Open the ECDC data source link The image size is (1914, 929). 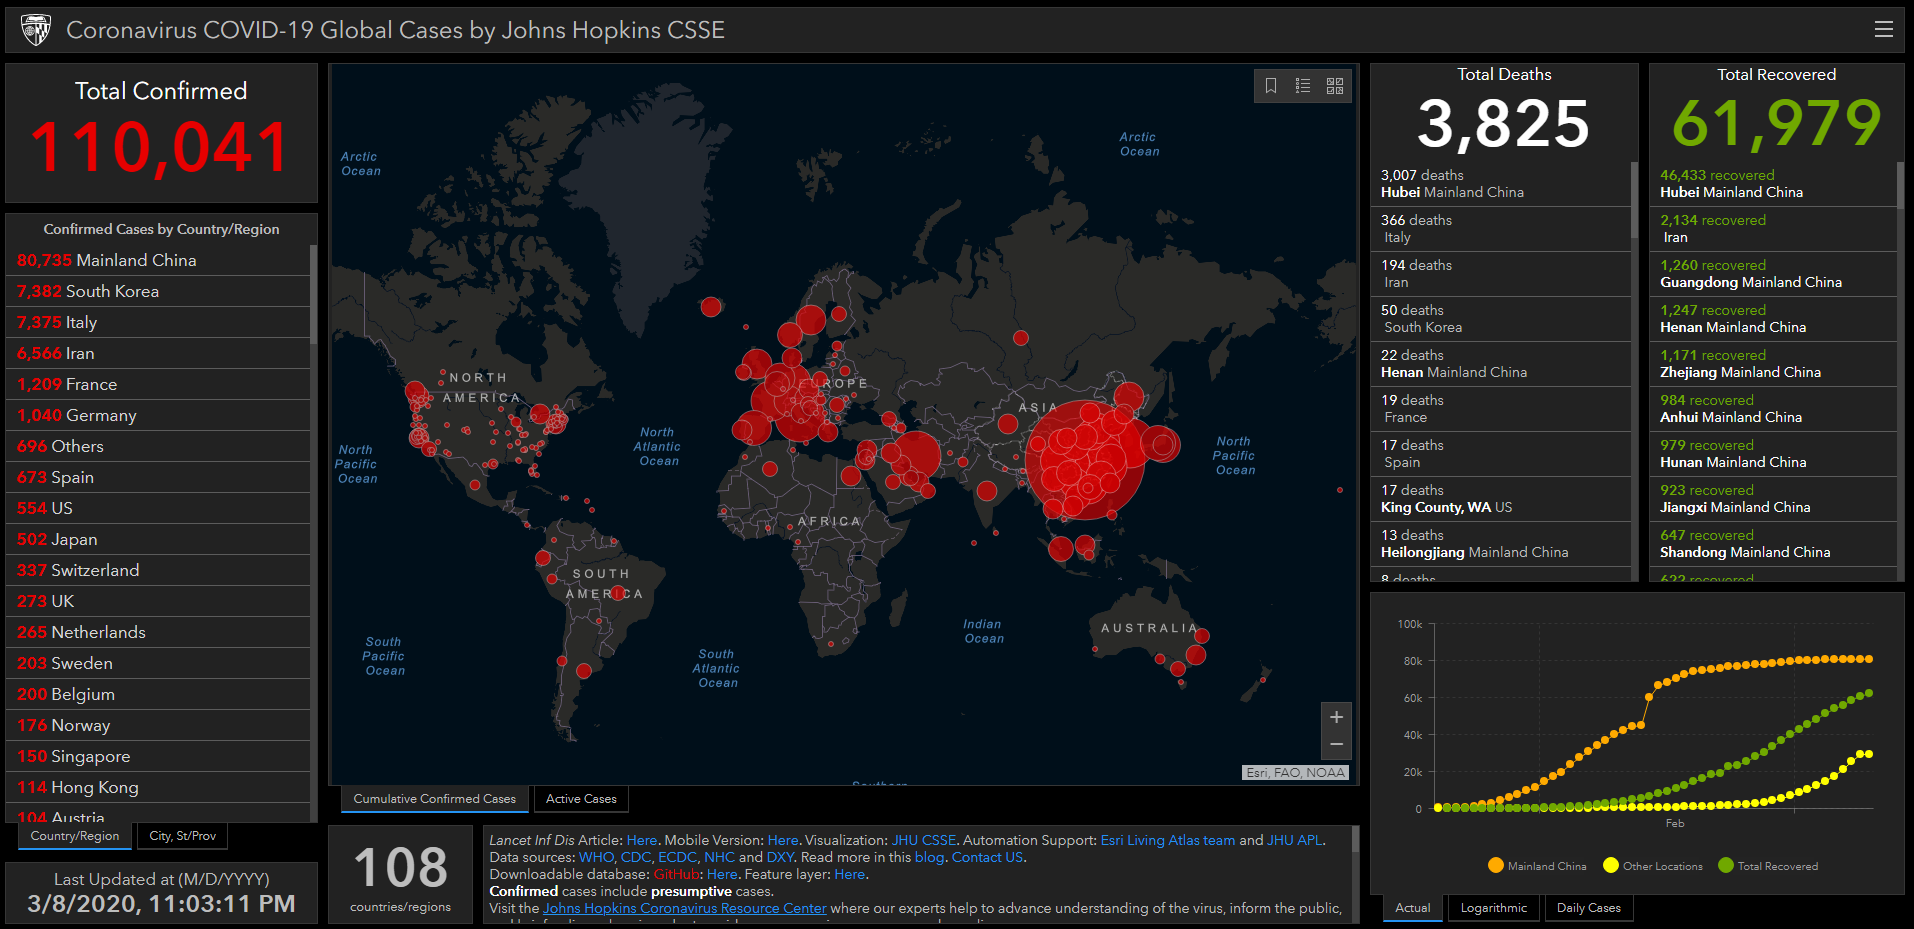click(x=677, y=857)
